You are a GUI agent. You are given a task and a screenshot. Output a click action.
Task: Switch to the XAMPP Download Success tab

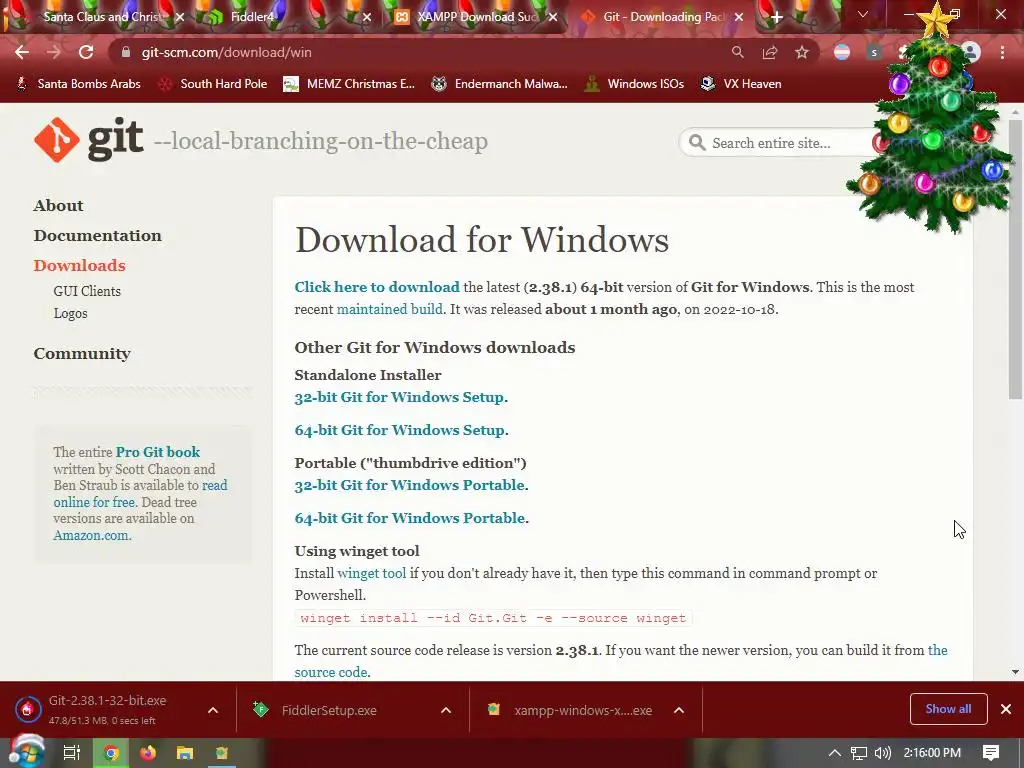click(477, 17)
